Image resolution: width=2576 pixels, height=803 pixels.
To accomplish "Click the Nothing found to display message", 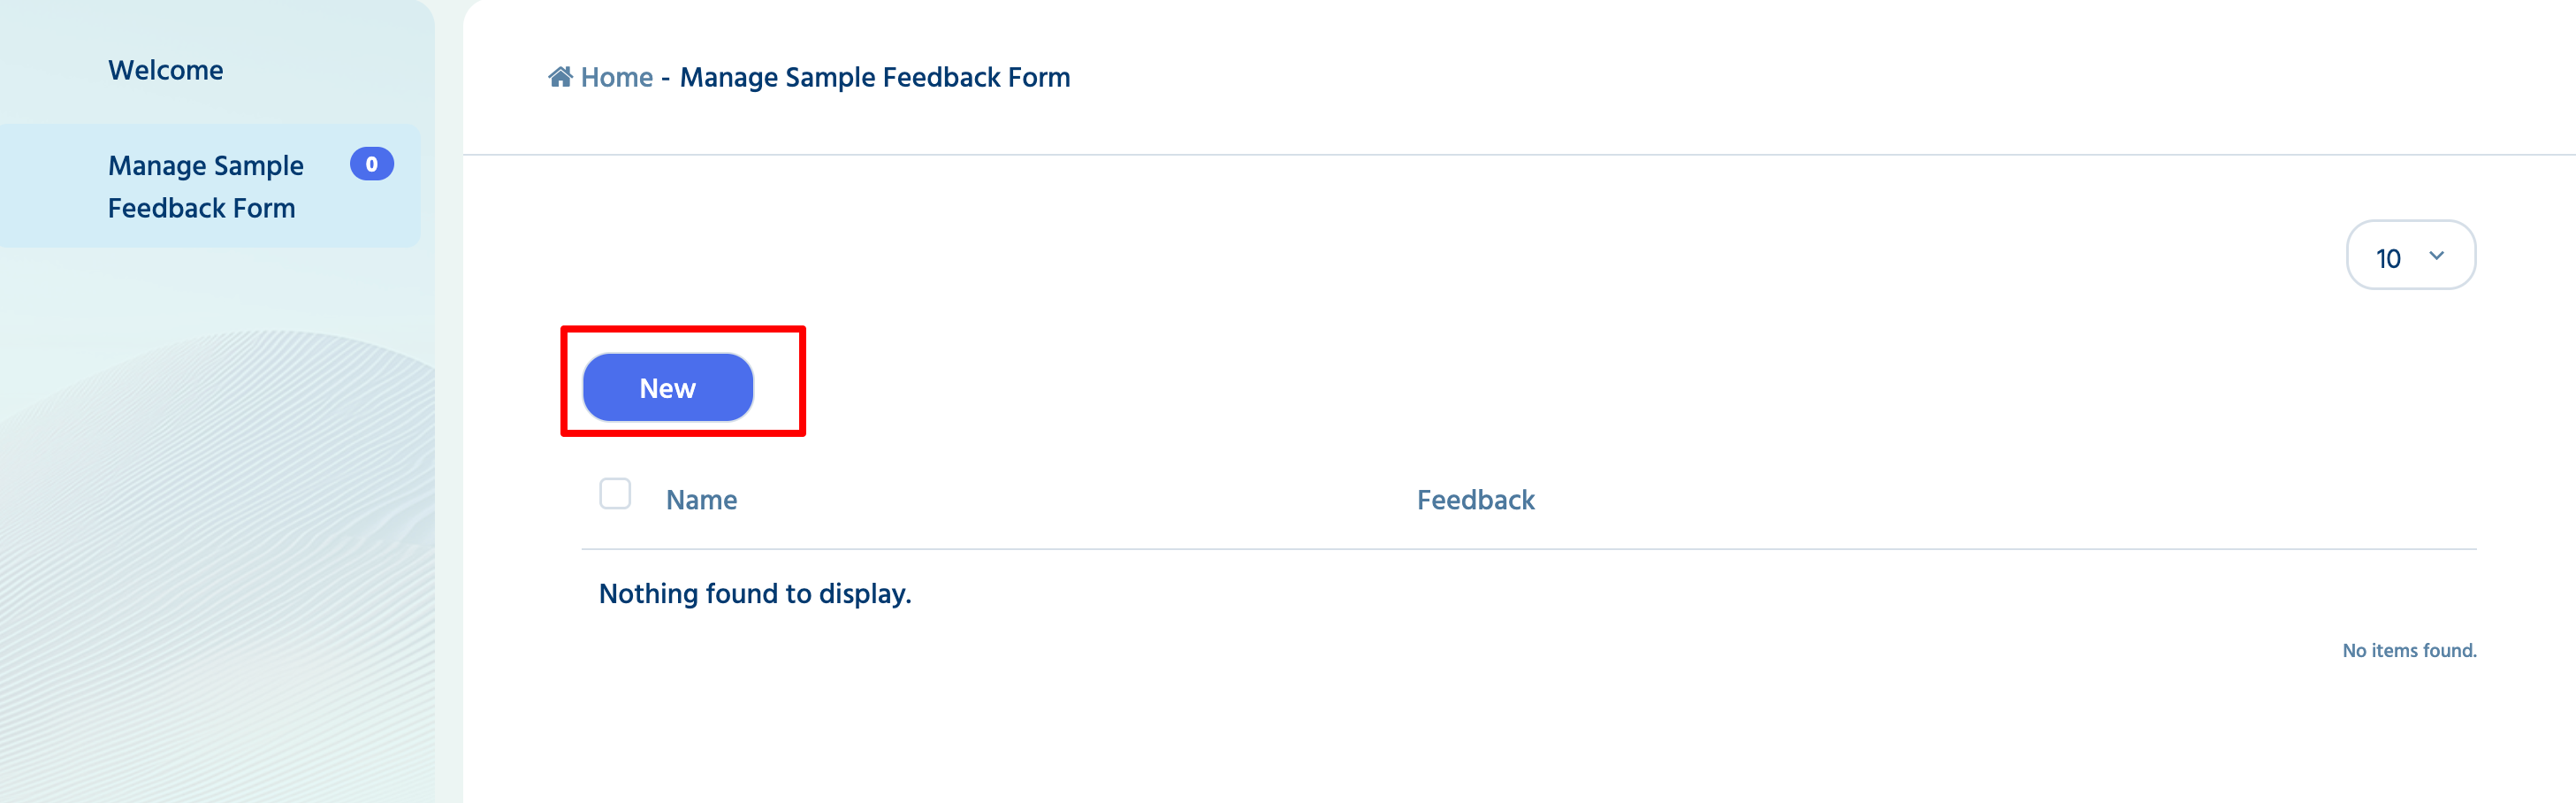I will 755,593.
